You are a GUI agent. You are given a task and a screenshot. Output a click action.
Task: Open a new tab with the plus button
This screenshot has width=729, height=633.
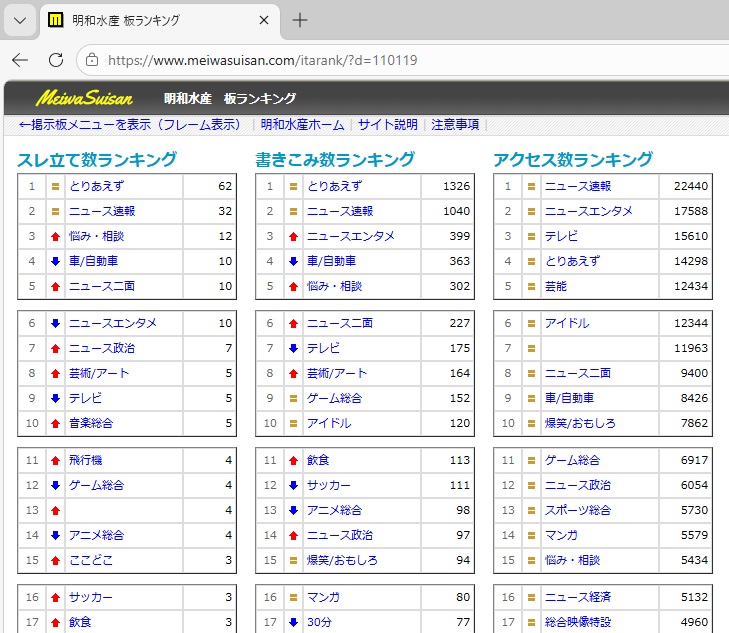[x=300, y=20]
